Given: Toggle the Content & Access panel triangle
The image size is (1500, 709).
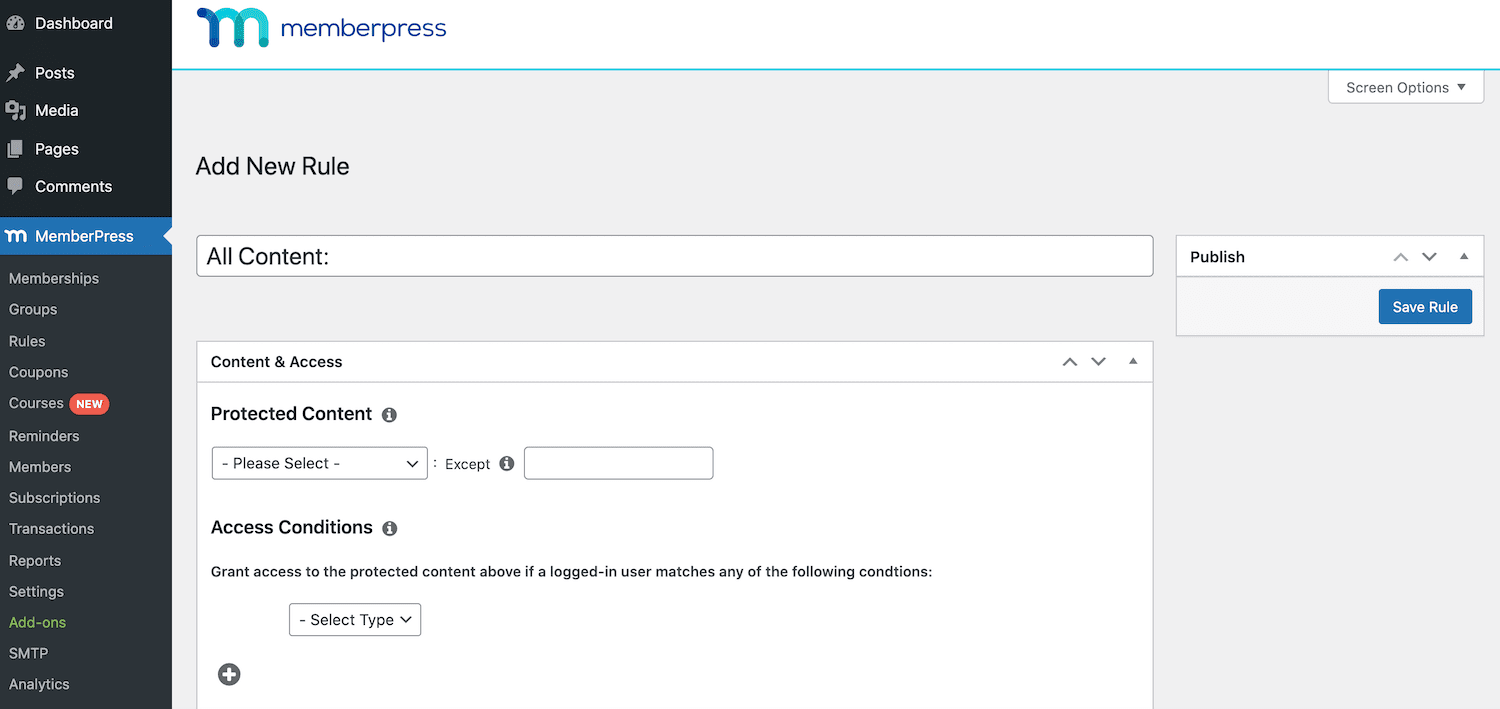Looking at the screenshot, I should 1133,362.
